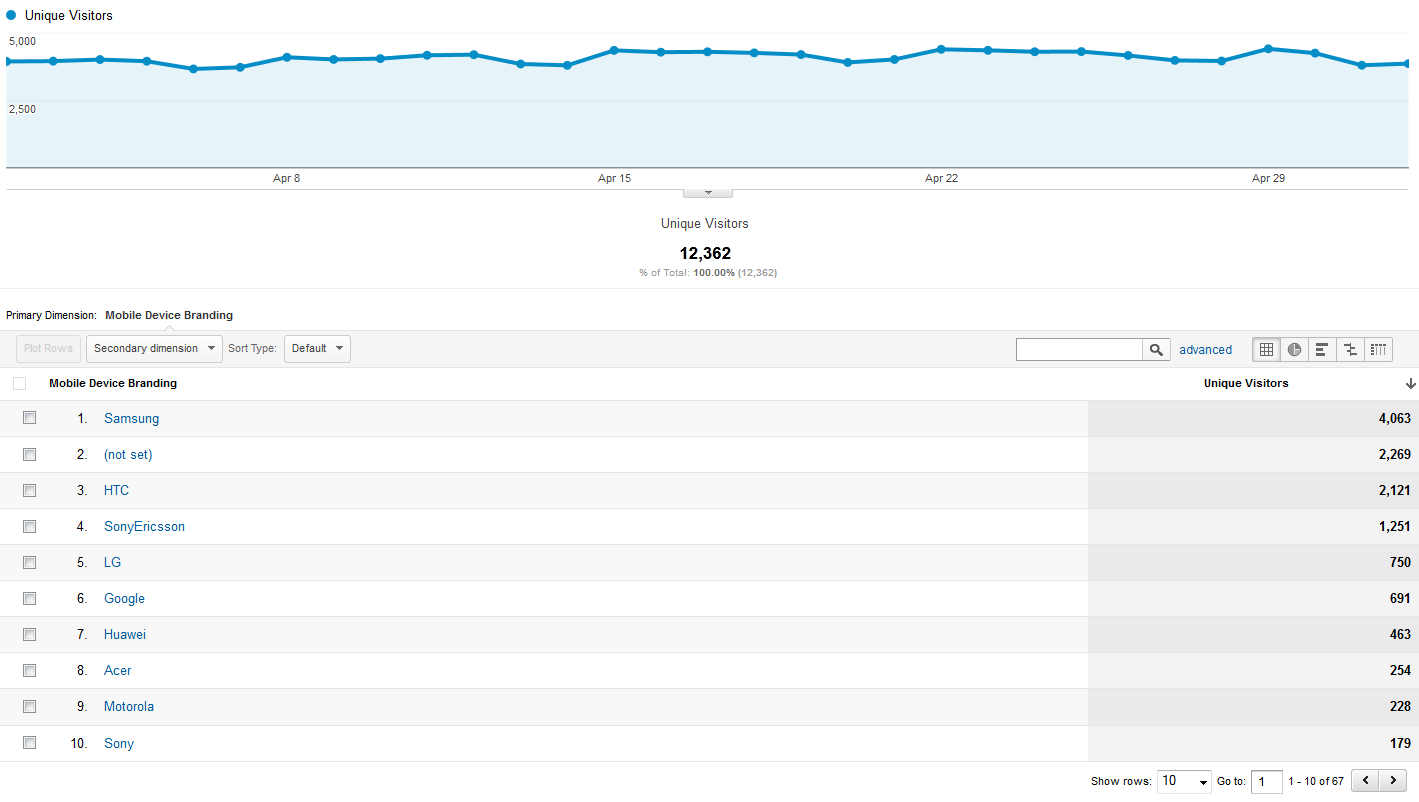Open the SonyEricsson brand link
The height and width of the screenshot is (802, 1419).
coord(144,527)
